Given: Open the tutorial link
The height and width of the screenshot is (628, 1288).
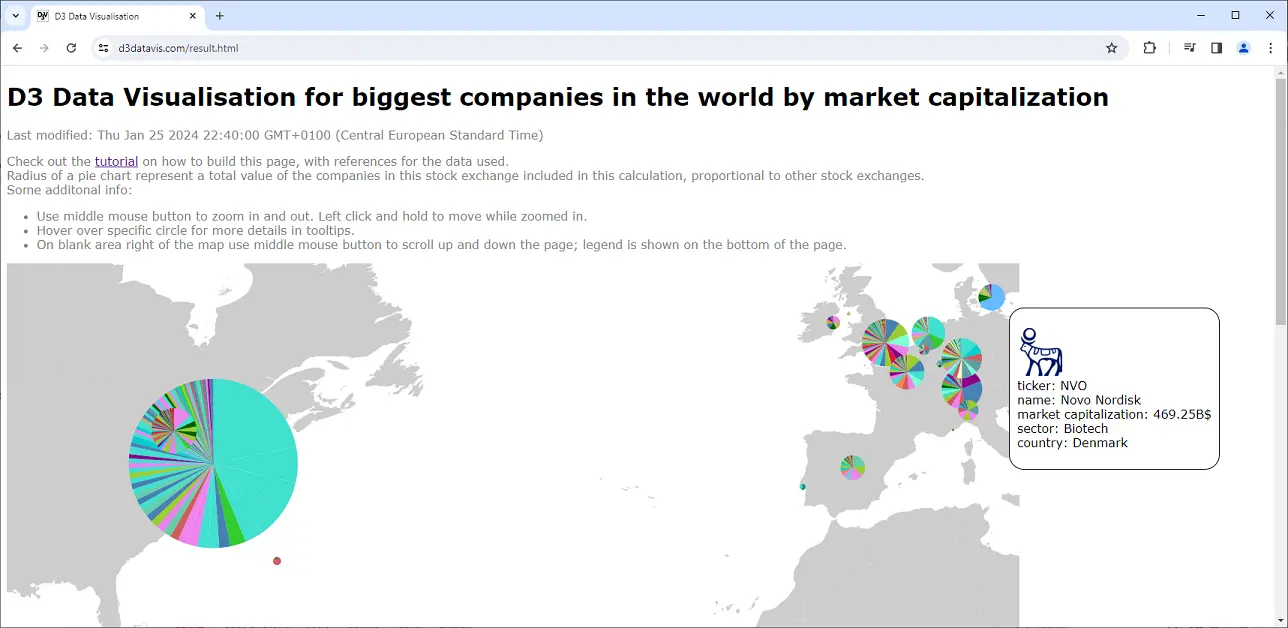Looking at the screenshot, I should tap(116, 161).
